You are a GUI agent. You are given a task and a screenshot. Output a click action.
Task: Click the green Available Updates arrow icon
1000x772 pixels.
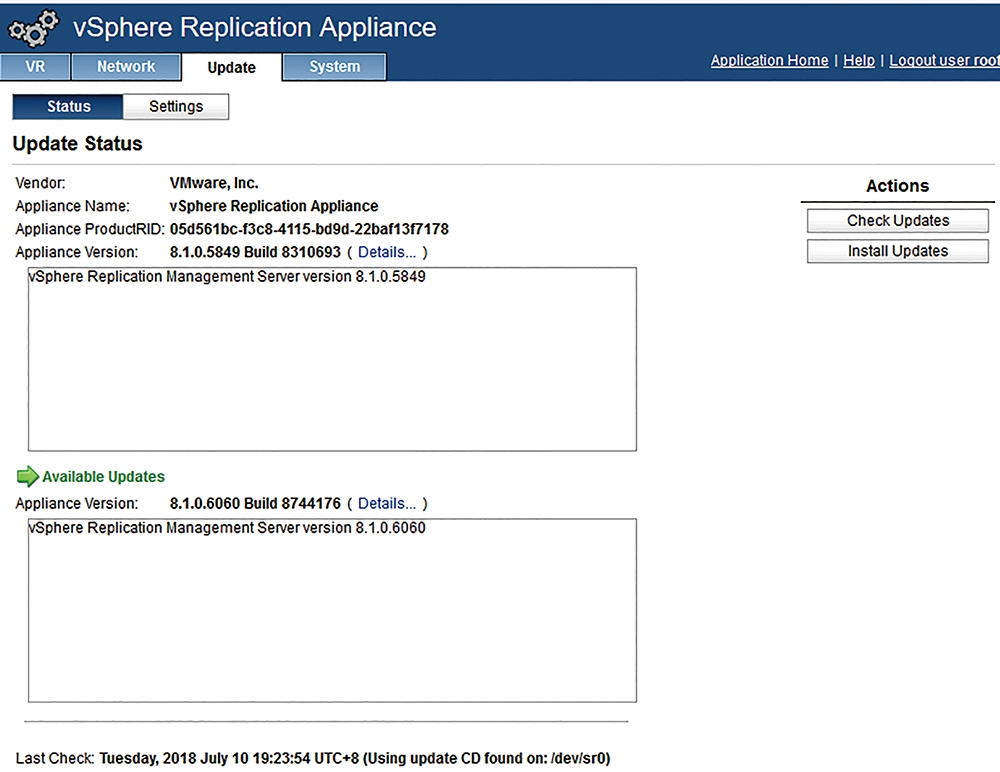[x=27, y=476]
